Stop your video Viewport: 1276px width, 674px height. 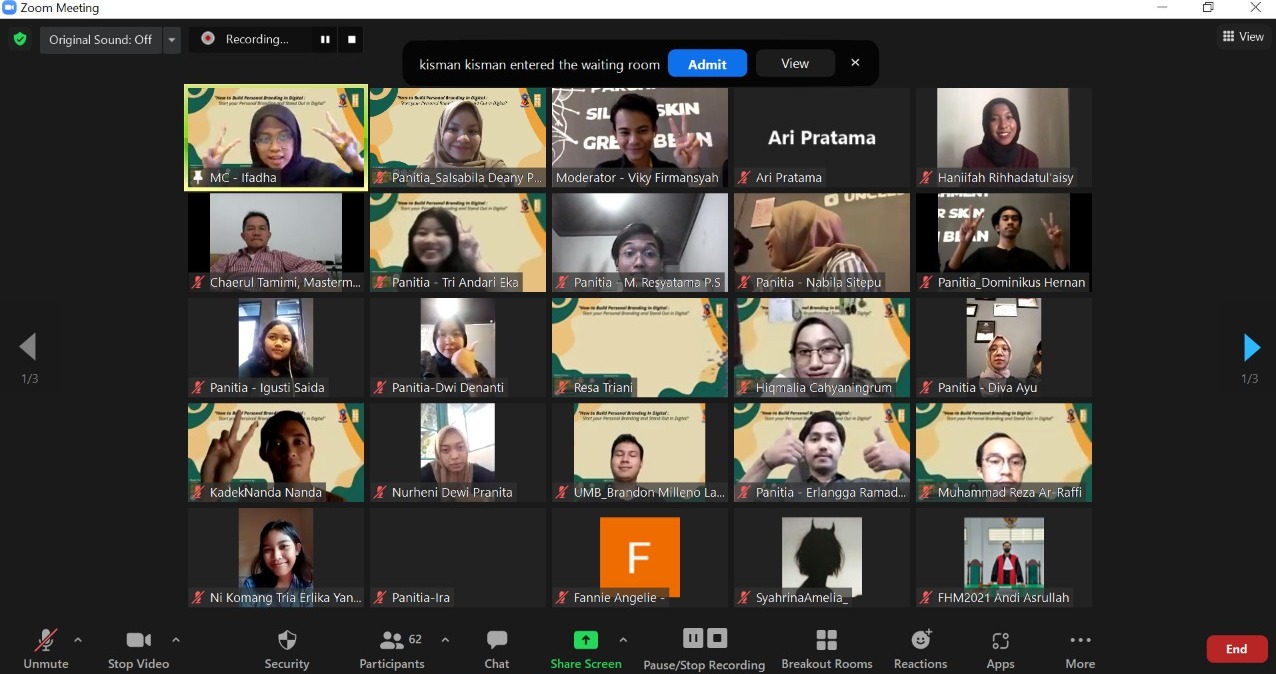pyautogui.click(x=138, y=648)
